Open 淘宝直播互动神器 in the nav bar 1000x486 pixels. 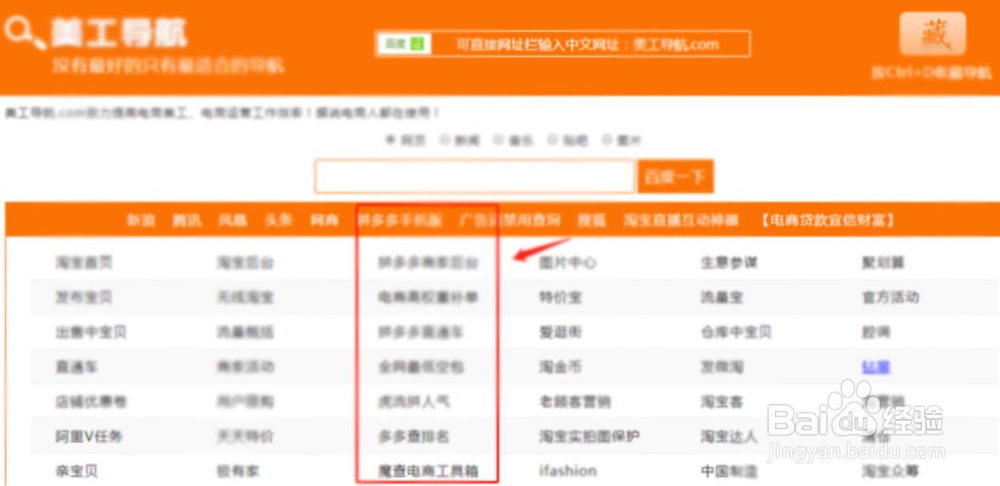[x=681, y=221]
